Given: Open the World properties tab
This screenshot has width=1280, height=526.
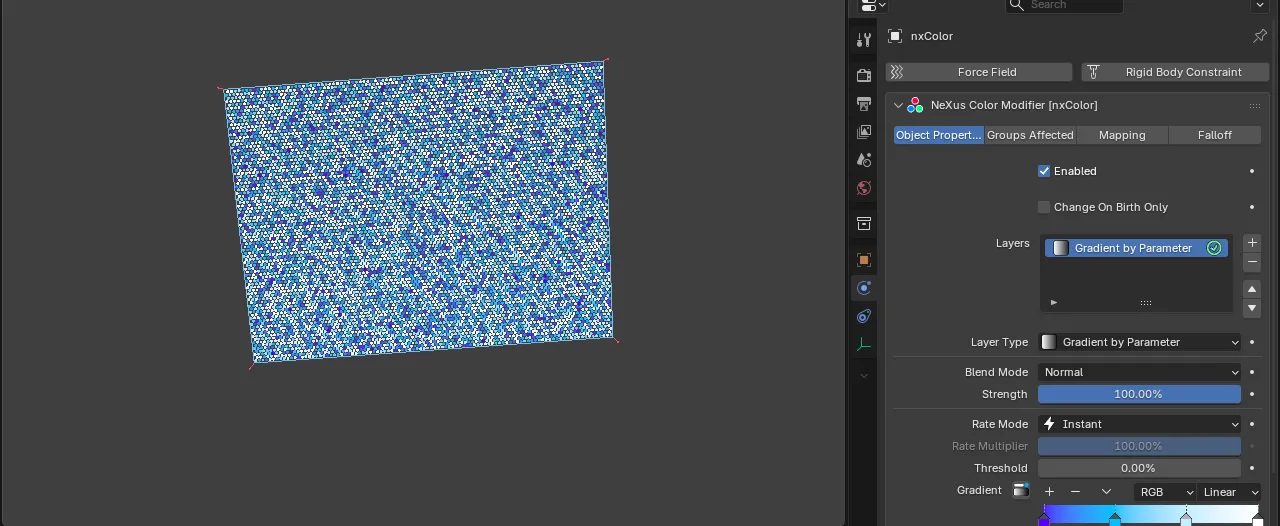Looking at the screenshot, I should 864,188.
